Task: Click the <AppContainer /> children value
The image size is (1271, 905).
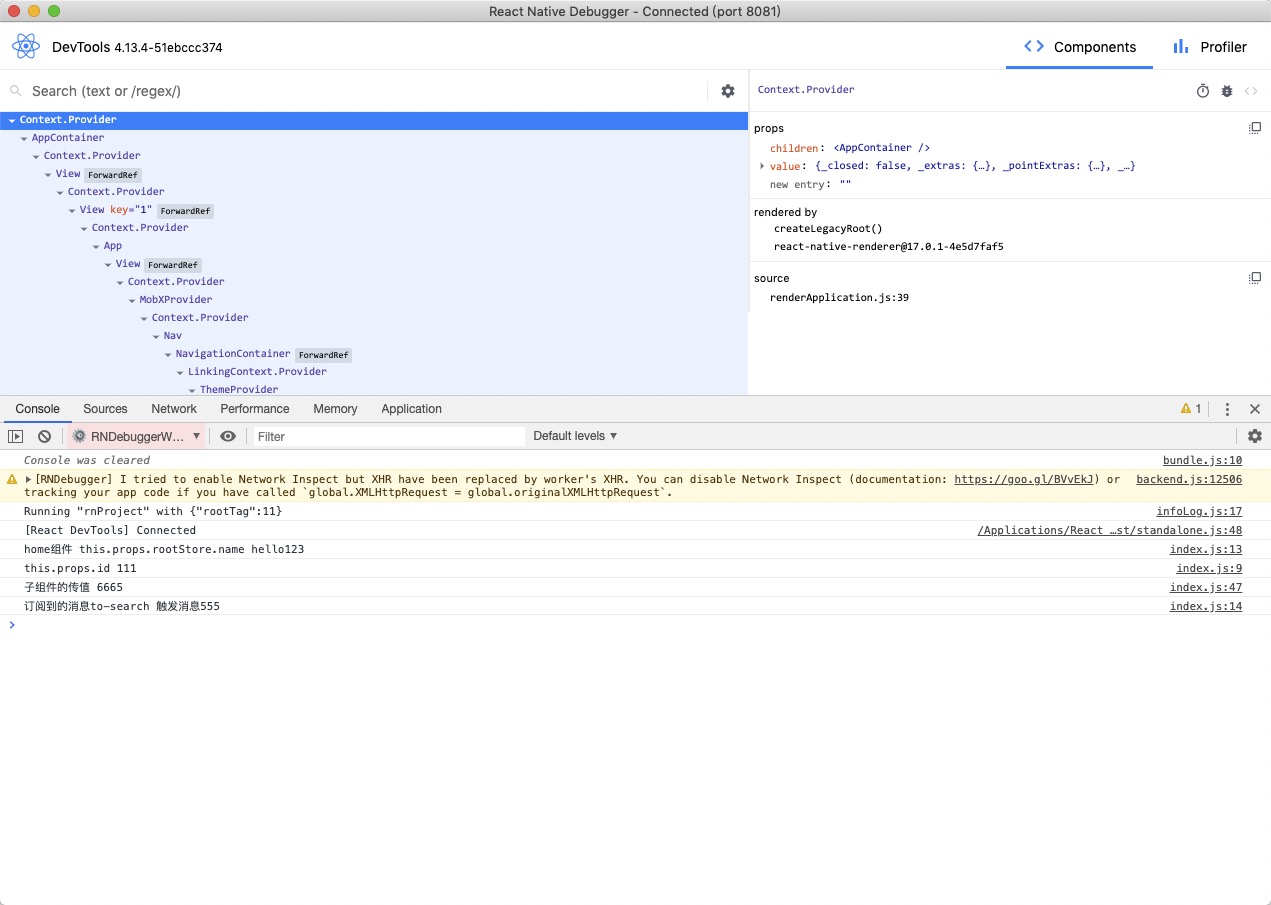Action: [x=881, y=148]
